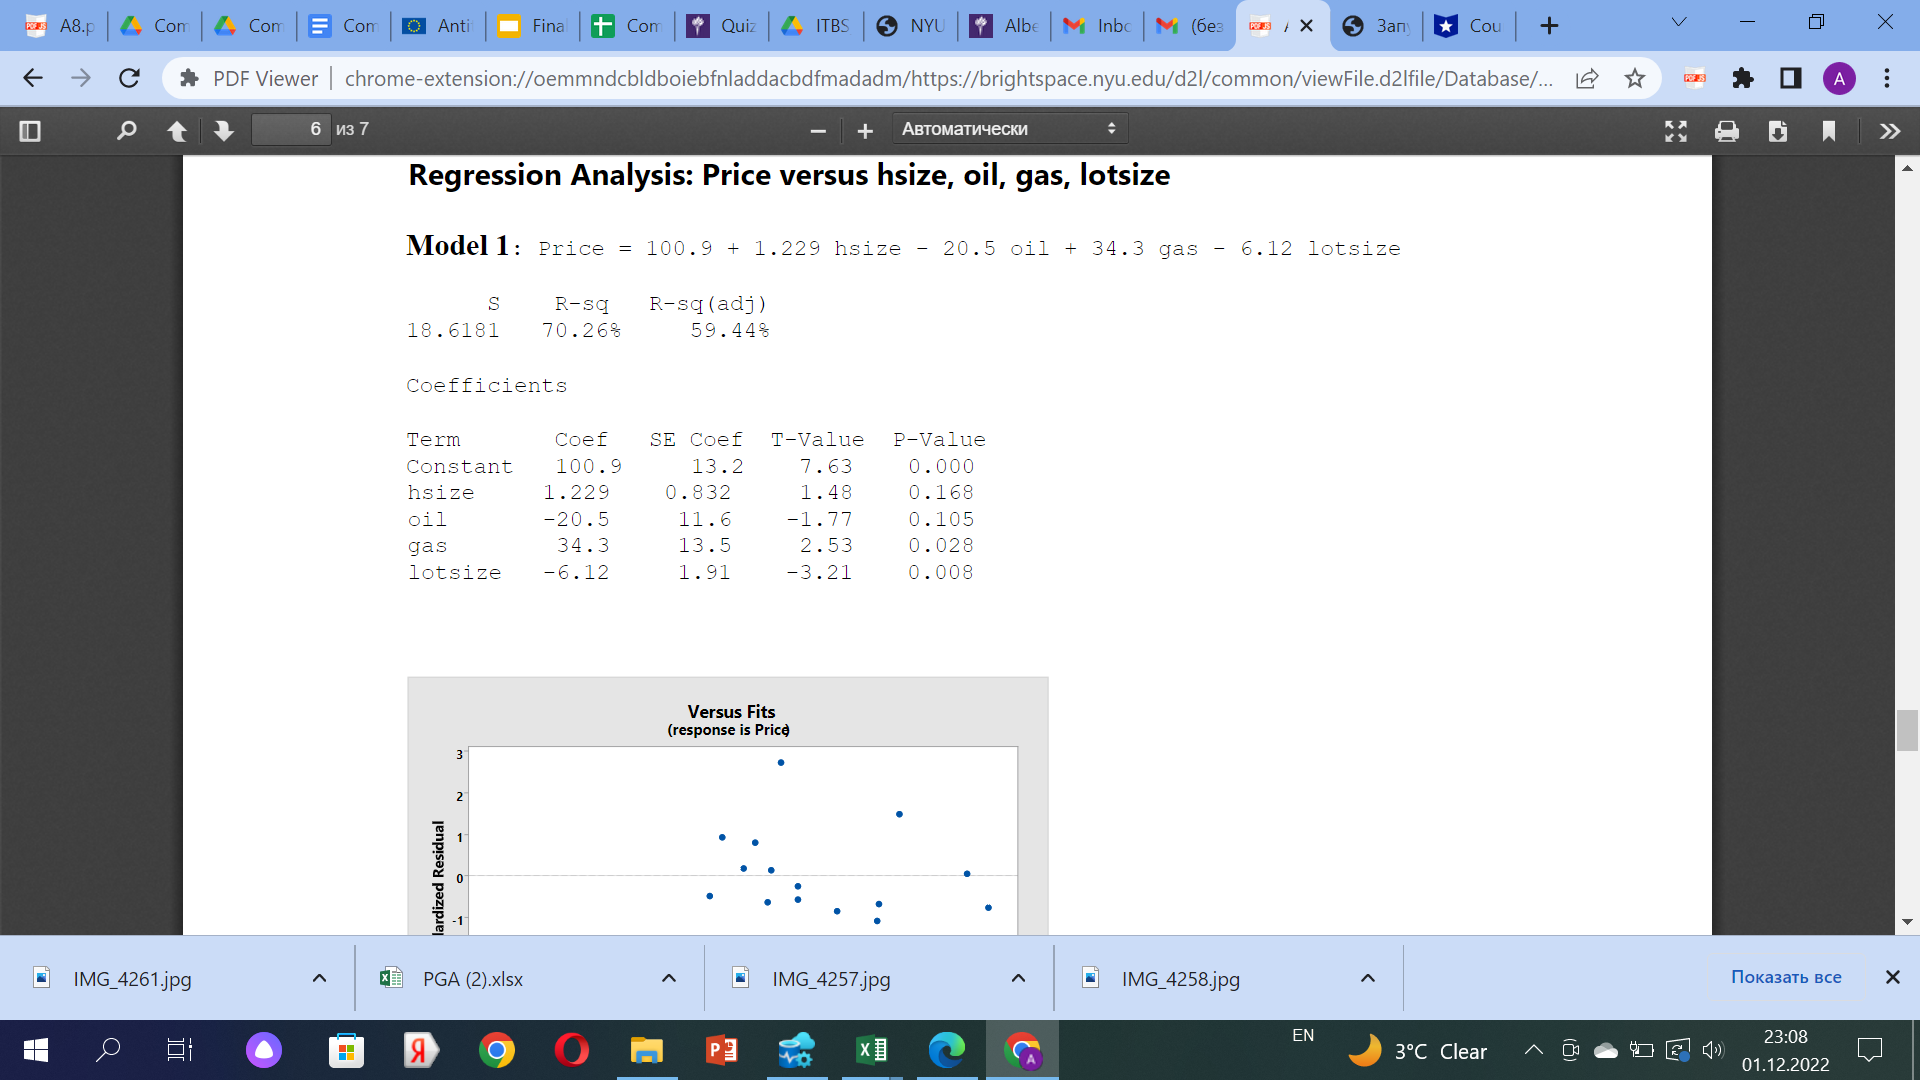Print the PDF document
Image resolution: width=1920 pixels, height=1080 pixels.
[1727, 130]
